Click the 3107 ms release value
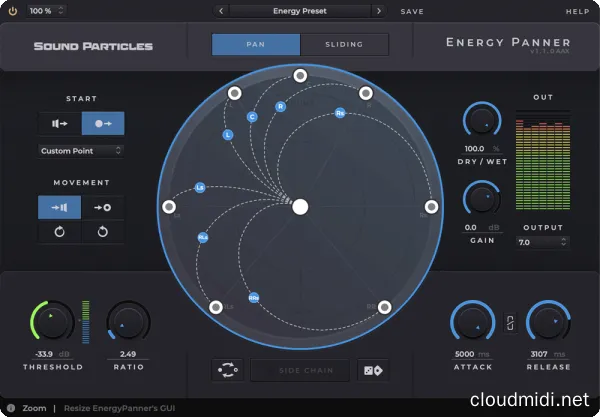 (548, 354)
